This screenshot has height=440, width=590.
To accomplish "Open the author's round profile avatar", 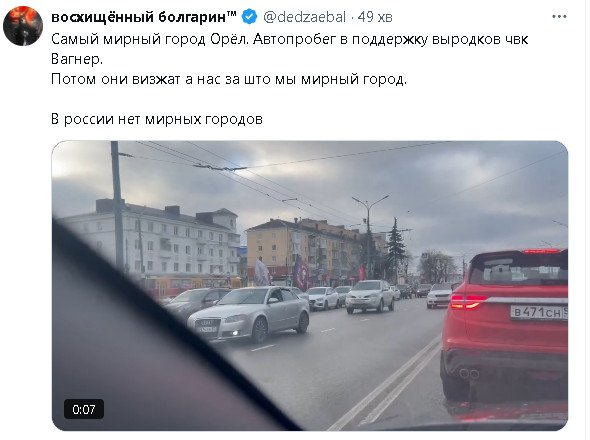I will pos(23,26).
